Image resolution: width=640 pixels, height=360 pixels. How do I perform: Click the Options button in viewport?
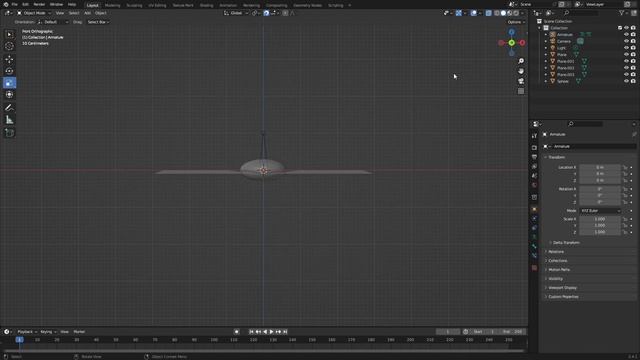(516, 22)
